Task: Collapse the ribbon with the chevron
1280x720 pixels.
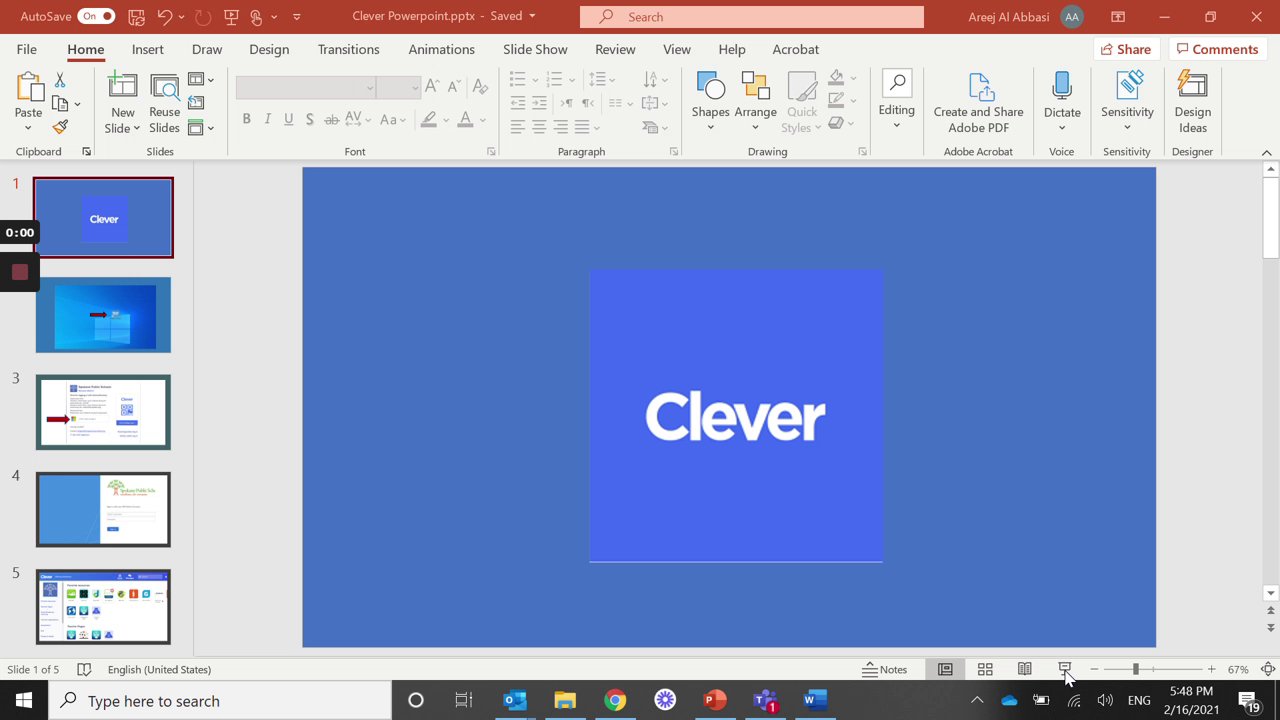Action: [1267, 152]
